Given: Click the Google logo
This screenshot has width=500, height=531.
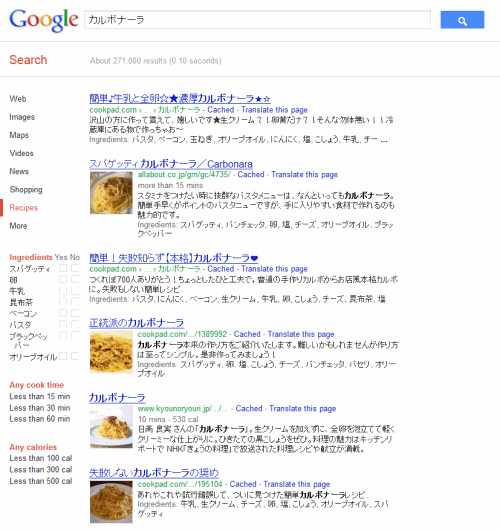Looking at the screenshot, I should (x=44, y=20).
